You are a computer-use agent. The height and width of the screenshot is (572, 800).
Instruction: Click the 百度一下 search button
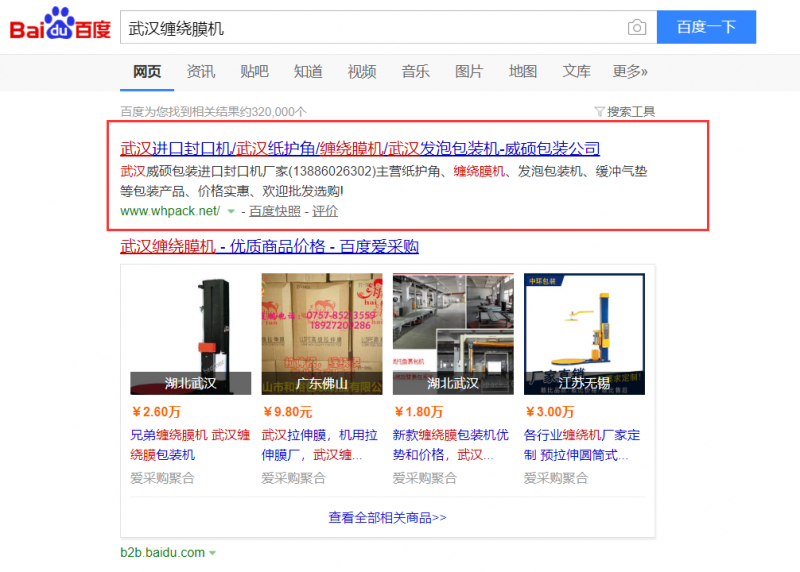coord(706,28)
